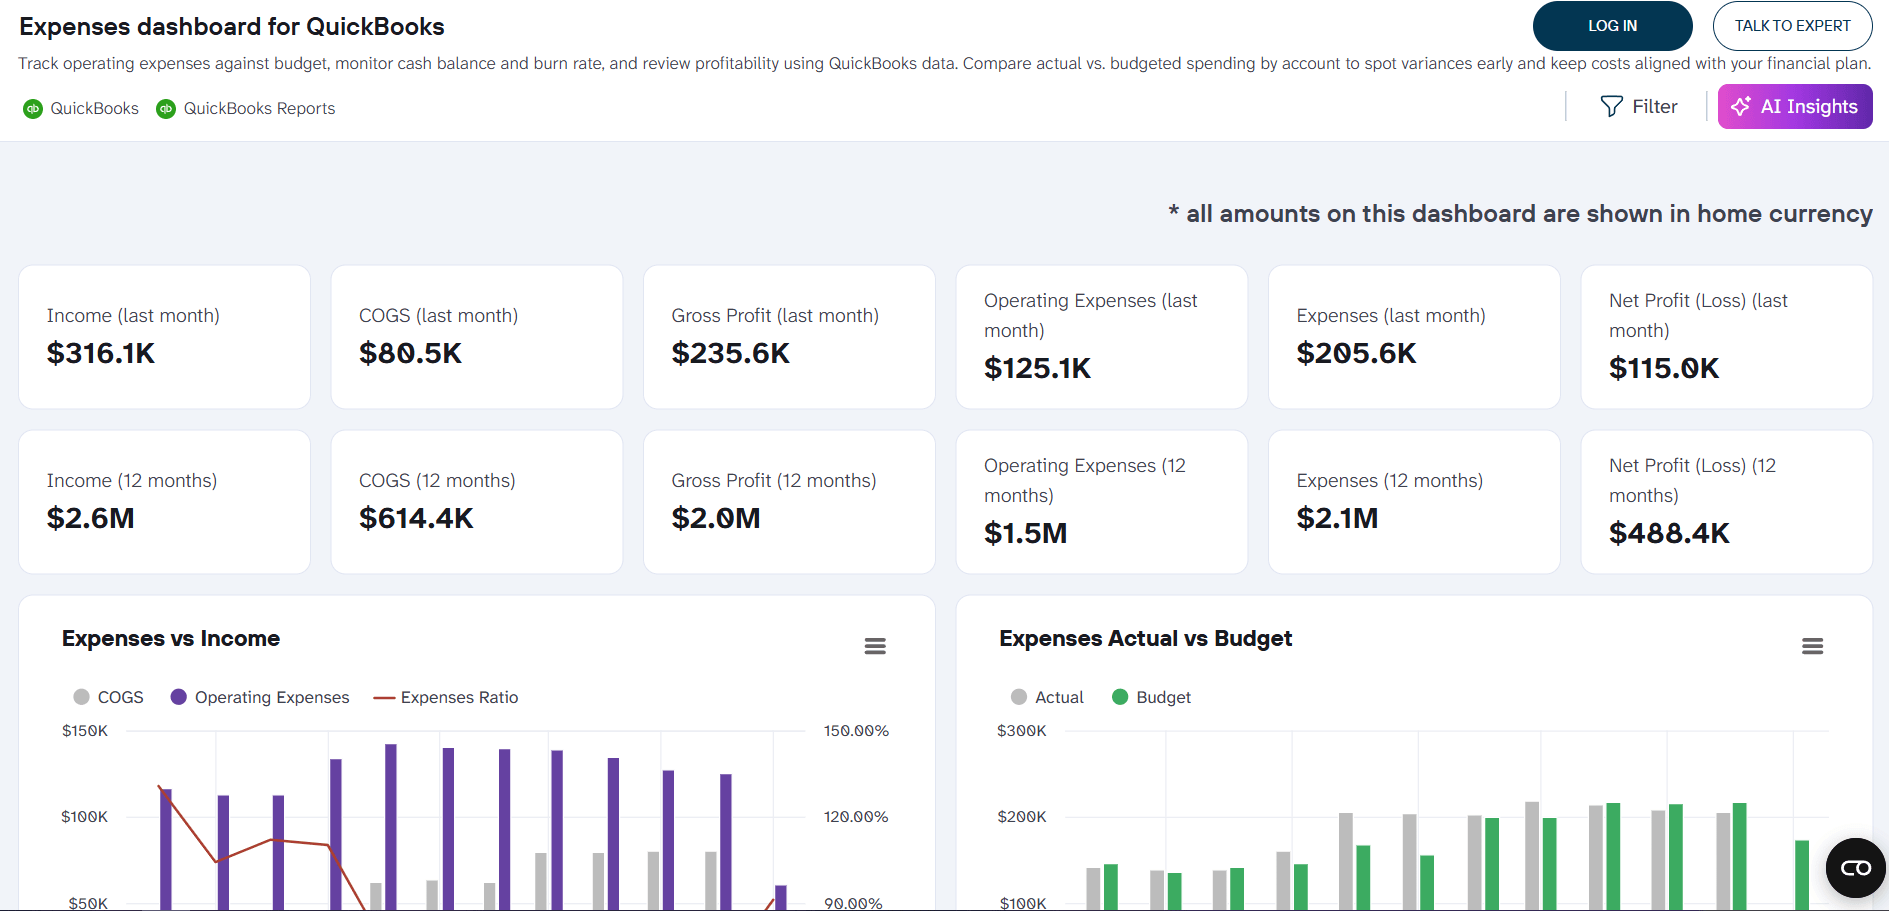The height and width of the screenshot is (911, 1889).
Task: Click the QuickBooks source label
Action: (x=95, y=108)
